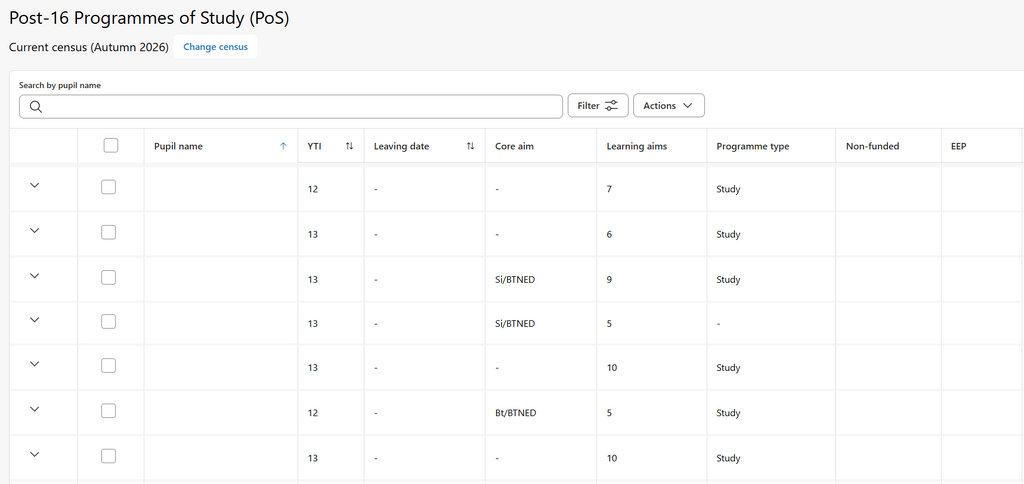This screenshot has width=1024, height=484.
Task: Expand the Si/BTNED row with 9 learning aims
Action: coord(35,276)
